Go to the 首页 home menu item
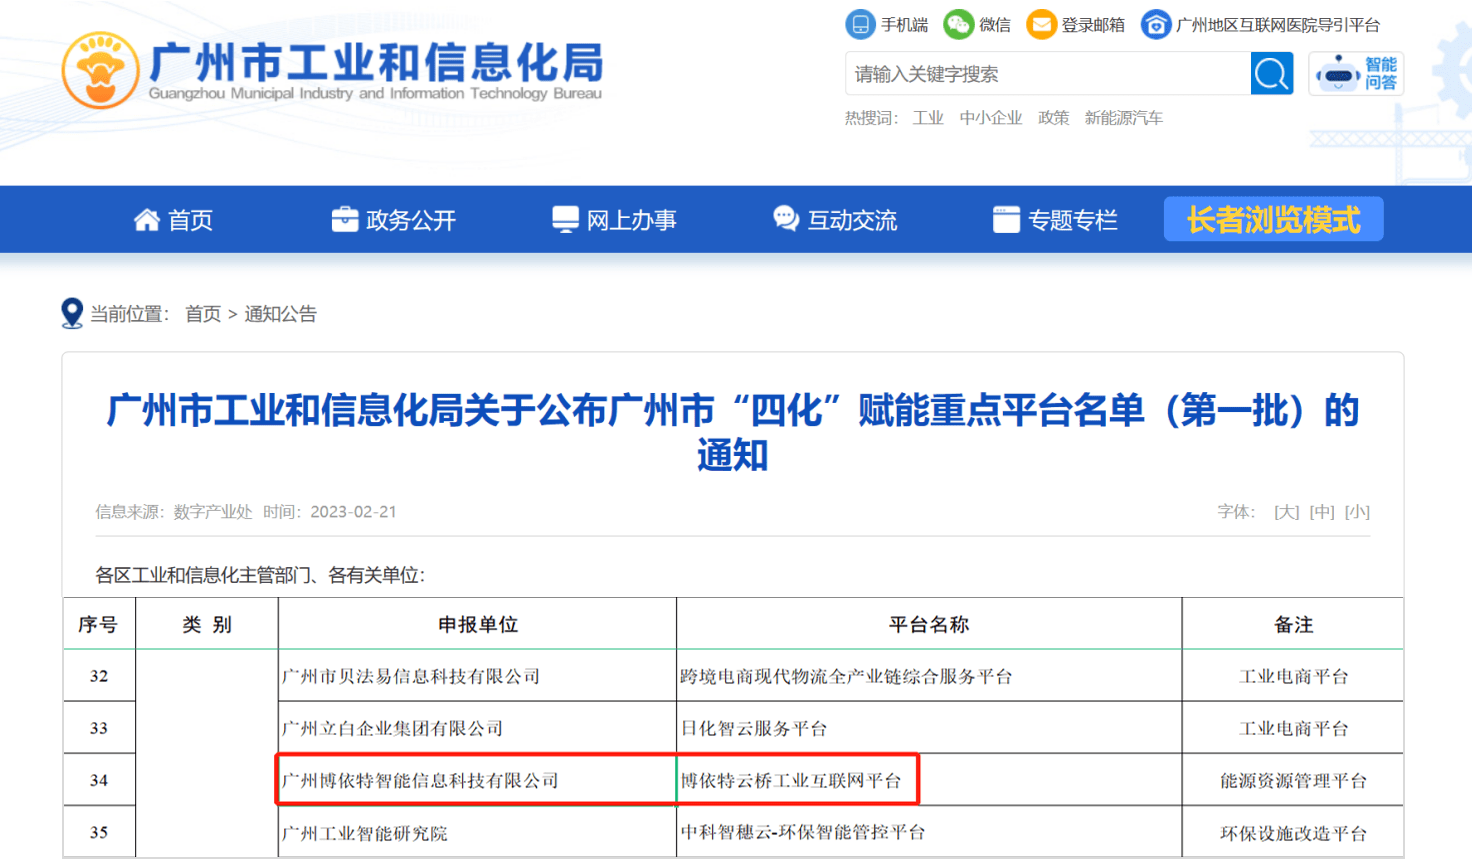 coord(174,220)
